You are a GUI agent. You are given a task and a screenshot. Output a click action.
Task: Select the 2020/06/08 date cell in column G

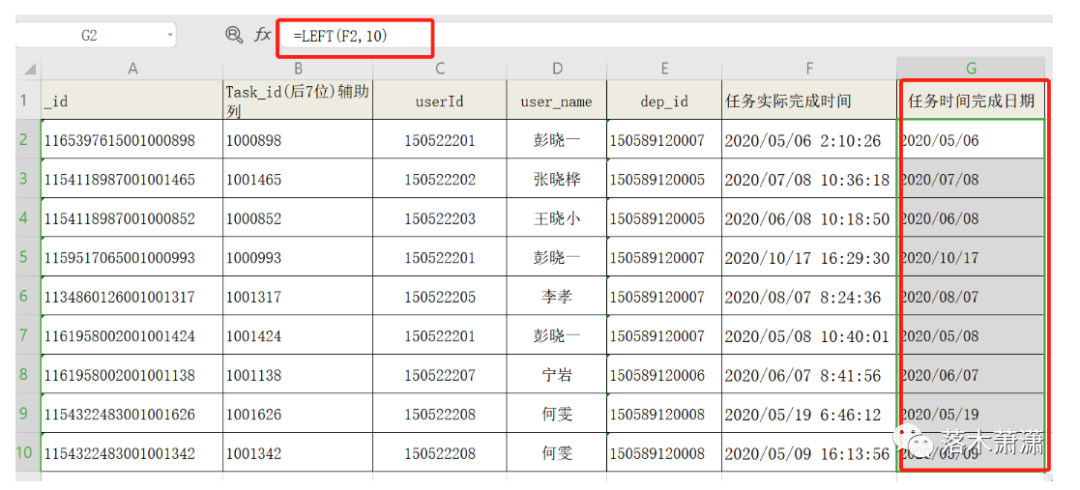coord(971,218)
